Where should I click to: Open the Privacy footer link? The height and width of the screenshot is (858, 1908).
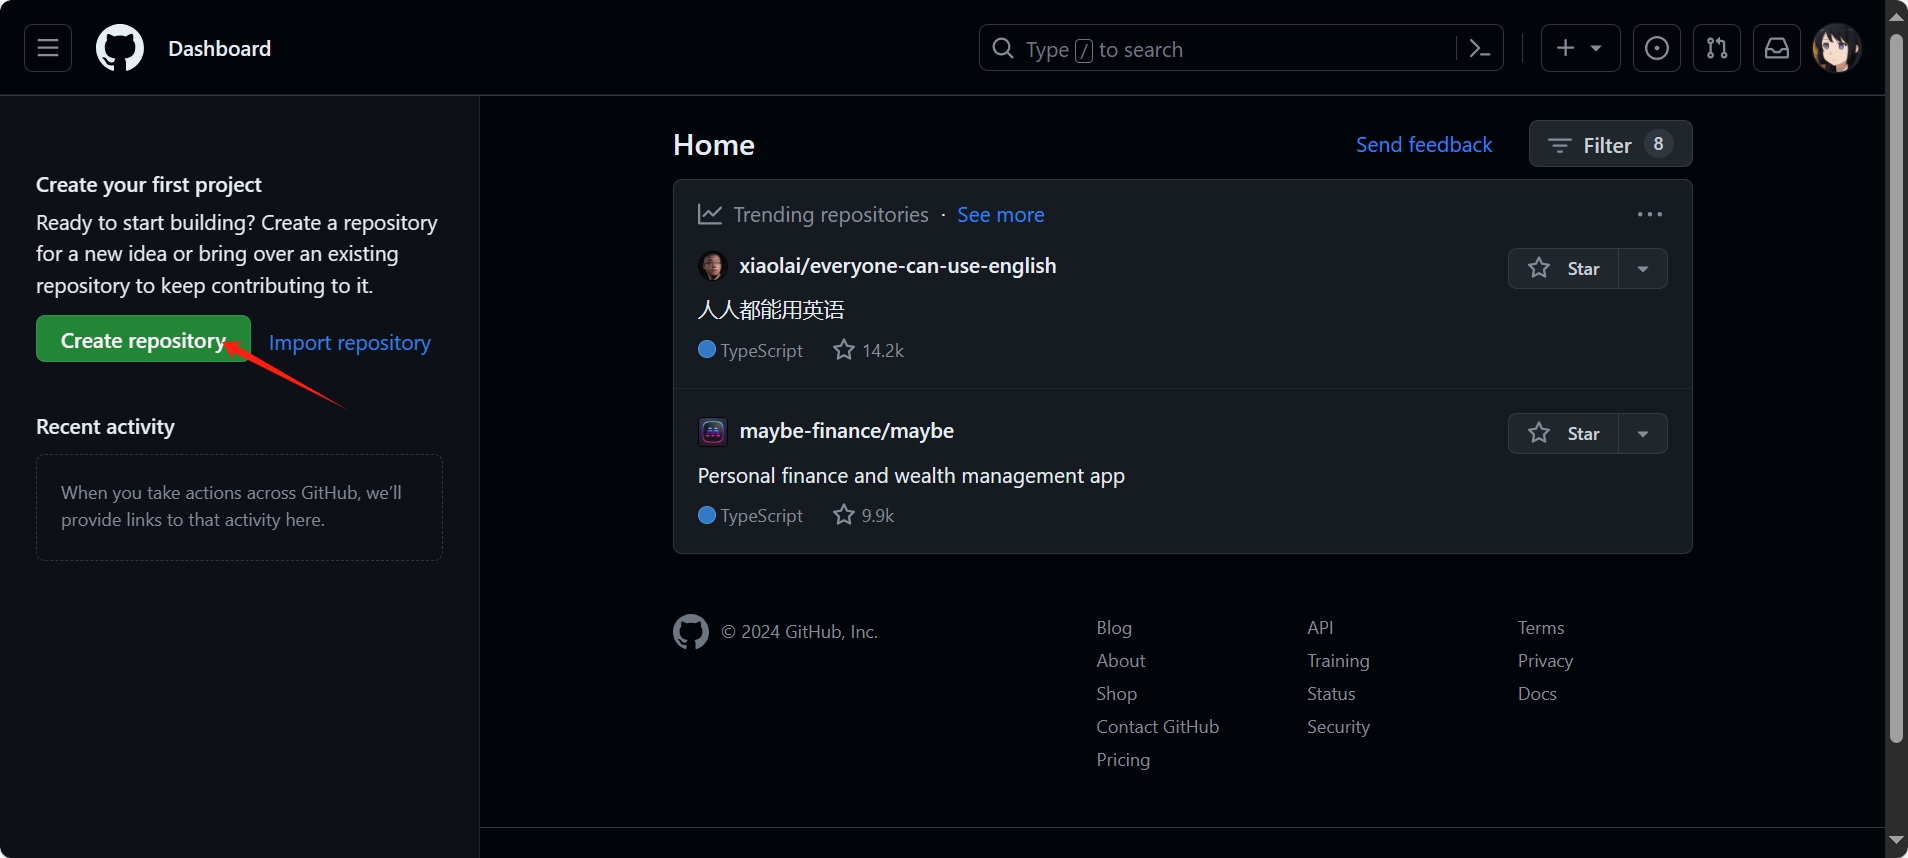(x=1545, y=661)
